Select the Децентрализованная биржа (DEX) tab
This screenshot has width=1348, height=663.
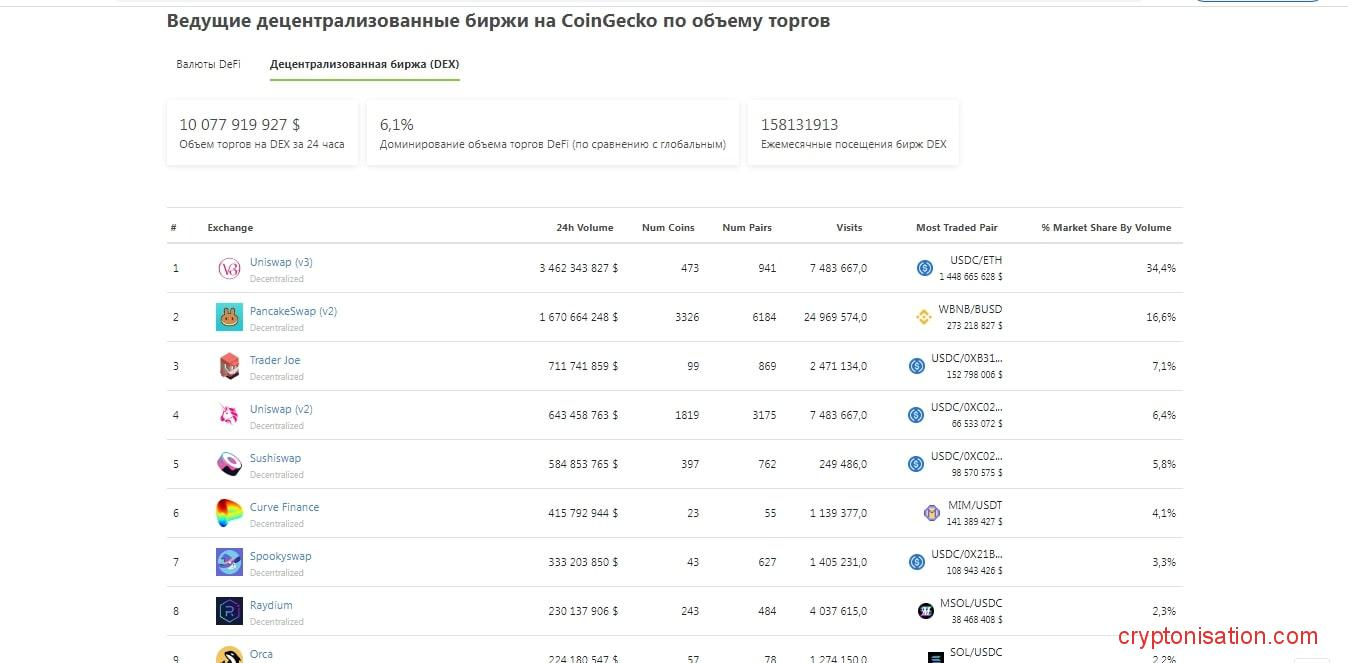coord(364,64)
